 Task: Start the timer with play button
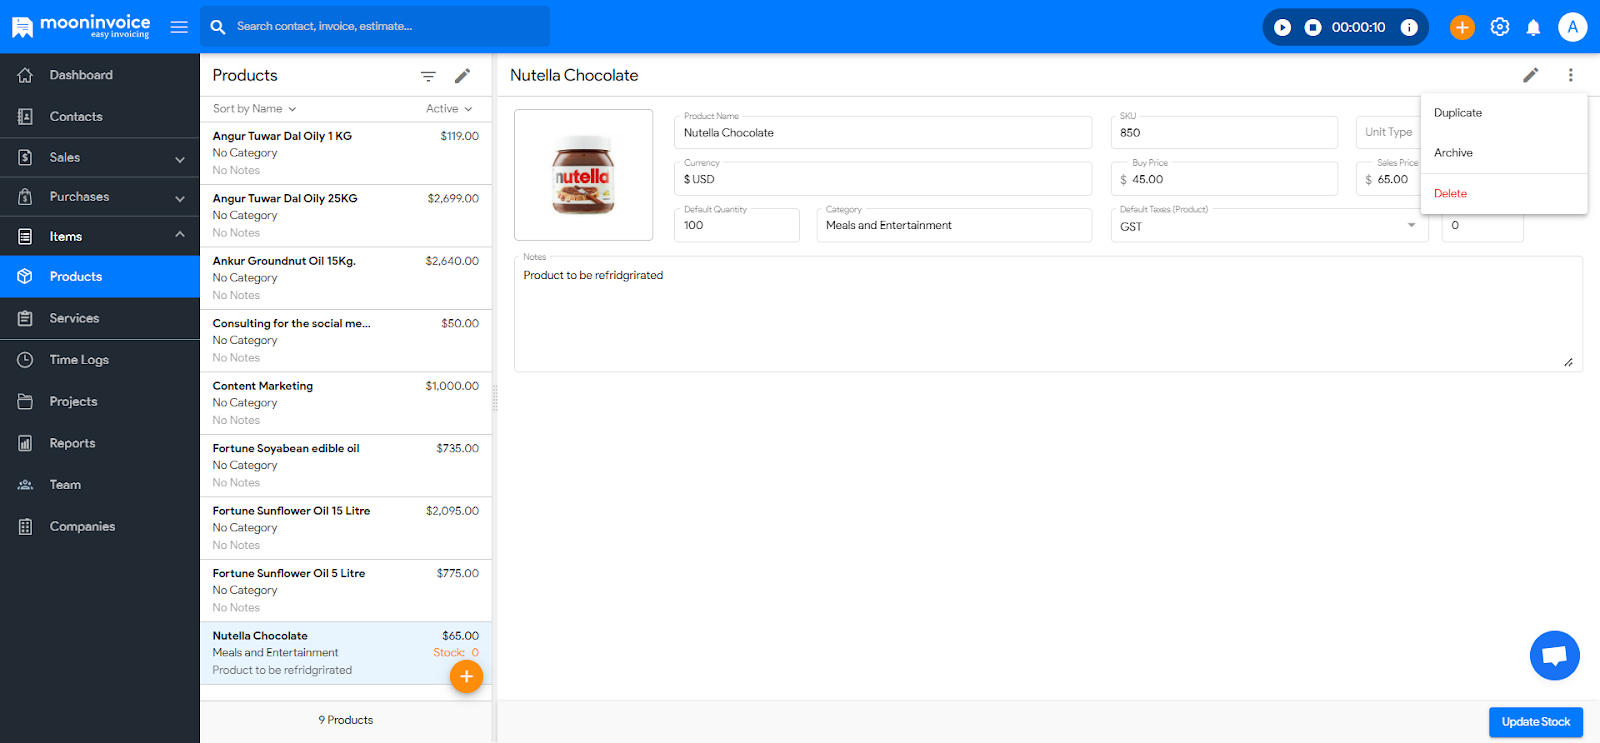point(1282,27)
